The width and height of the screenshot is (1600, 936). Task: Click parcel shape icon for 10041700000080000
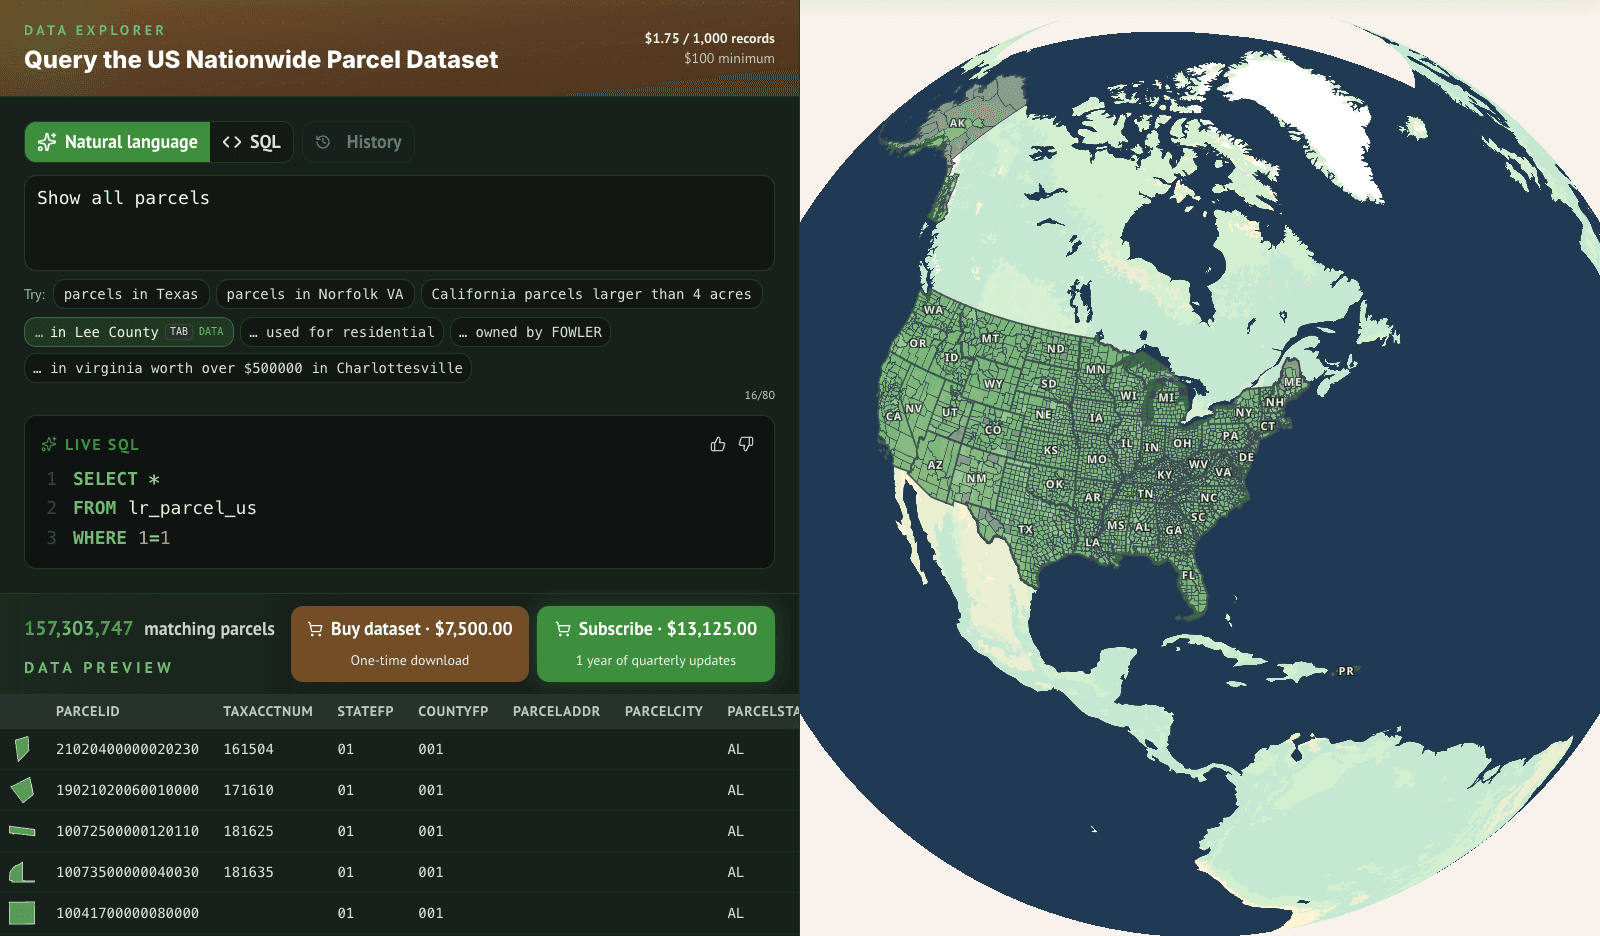(x=22, y=913)
